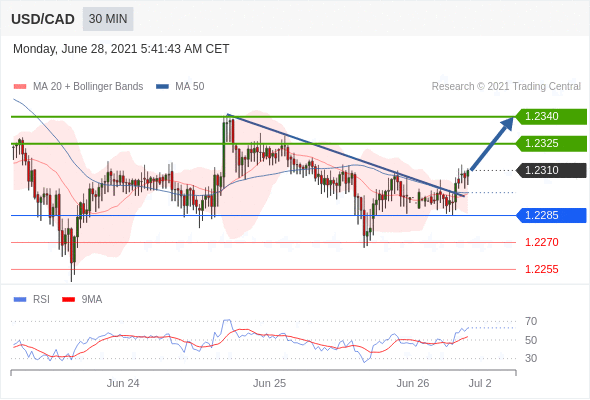Click the black 1.2310 current price tag
The image size is (590, 400).
[x=551, y=170]
